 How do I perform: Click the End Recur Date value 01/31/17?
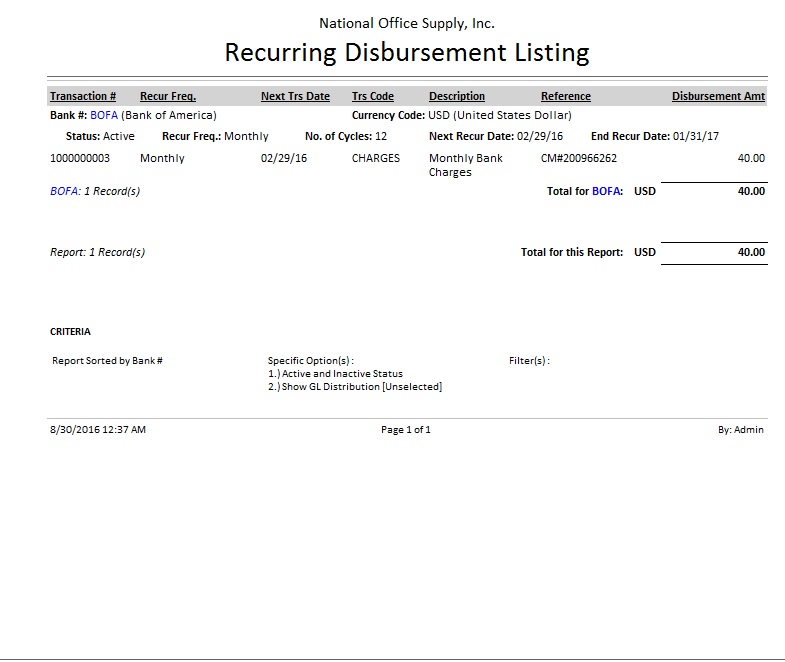coord(696,136)
